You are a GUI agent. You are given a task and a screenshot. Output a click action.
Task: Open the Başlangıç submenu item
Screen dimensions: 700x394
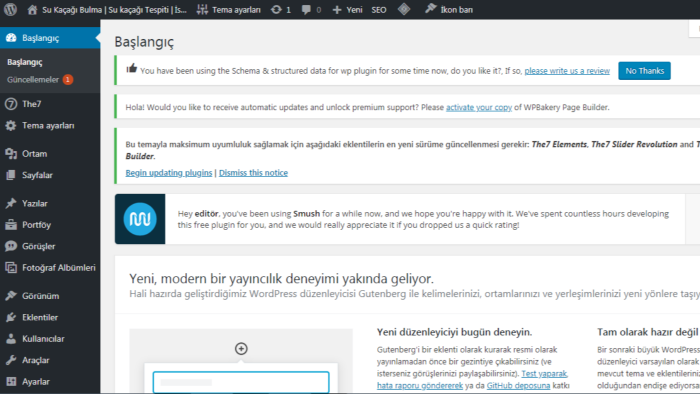[x=25, y=62]
